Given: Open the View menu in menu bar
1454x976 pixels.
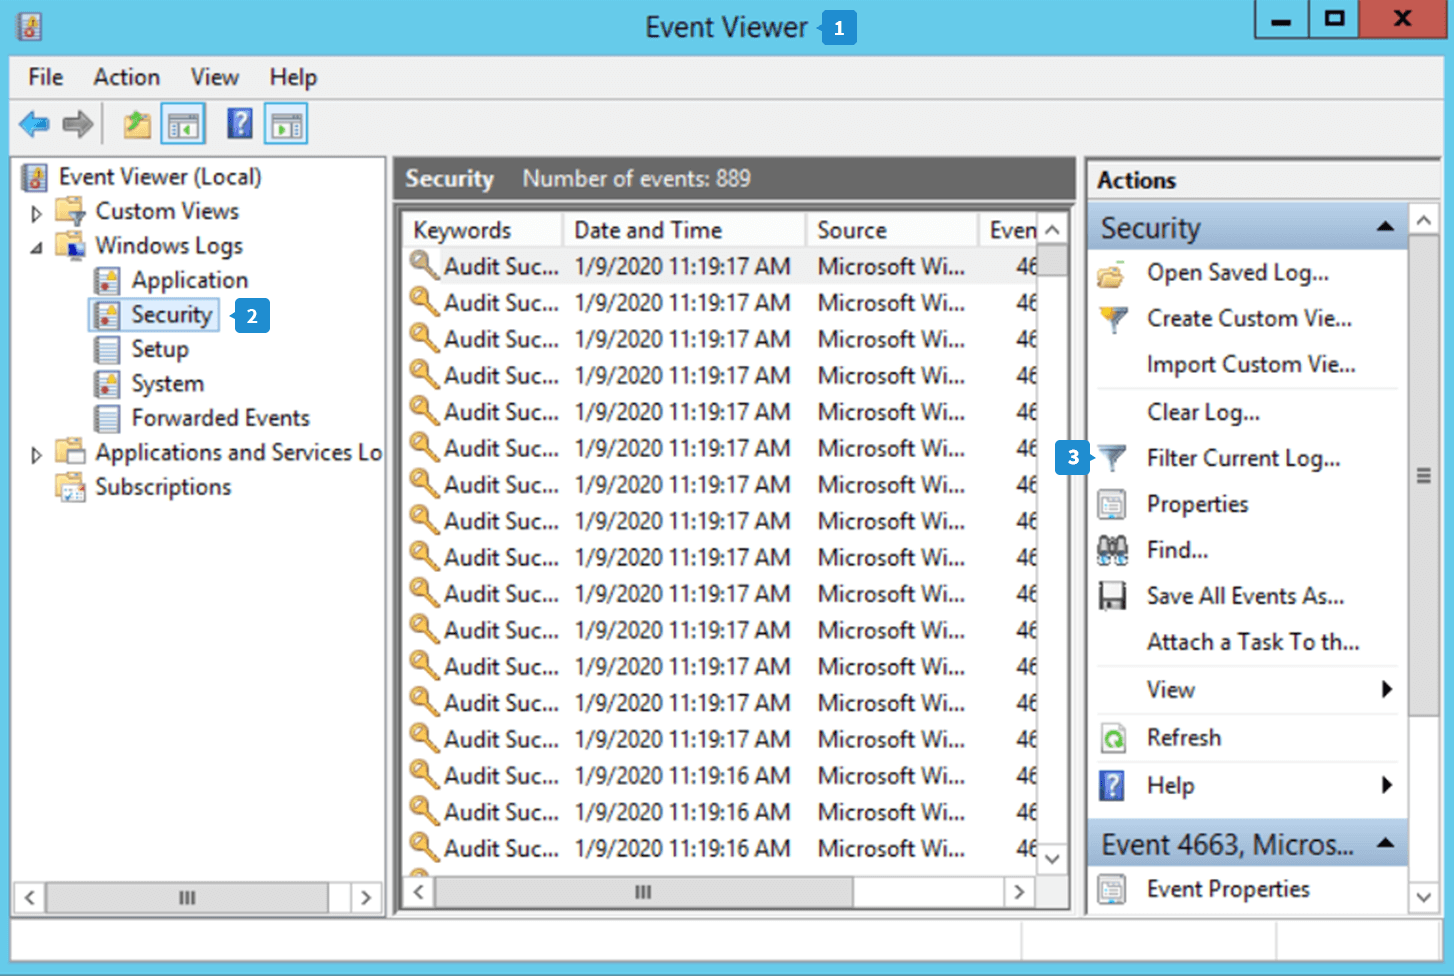Looking at the screenshot, I should [214, 77].
